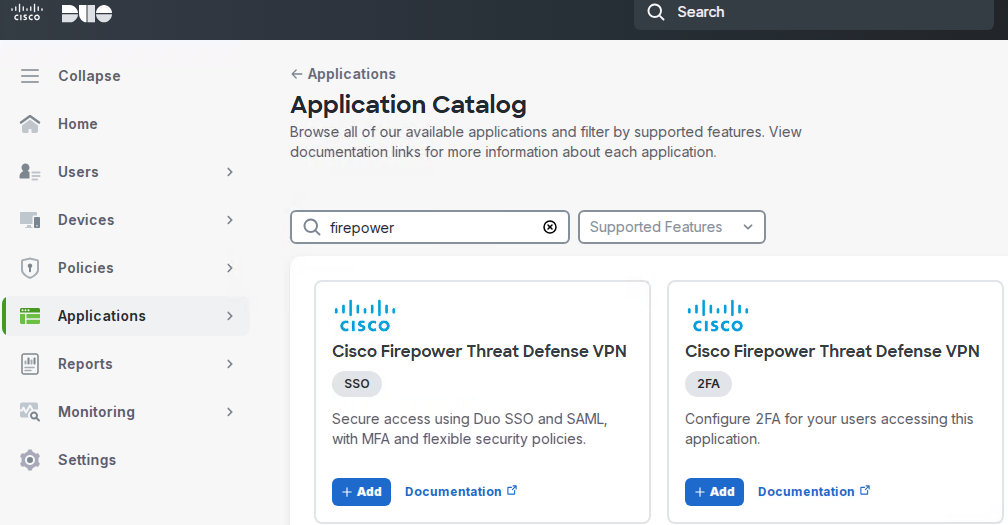The height and width of the screenshot is (525, 1008).
Task: Go back via the Applications breadcrumb link
Action: coord(352,74)
